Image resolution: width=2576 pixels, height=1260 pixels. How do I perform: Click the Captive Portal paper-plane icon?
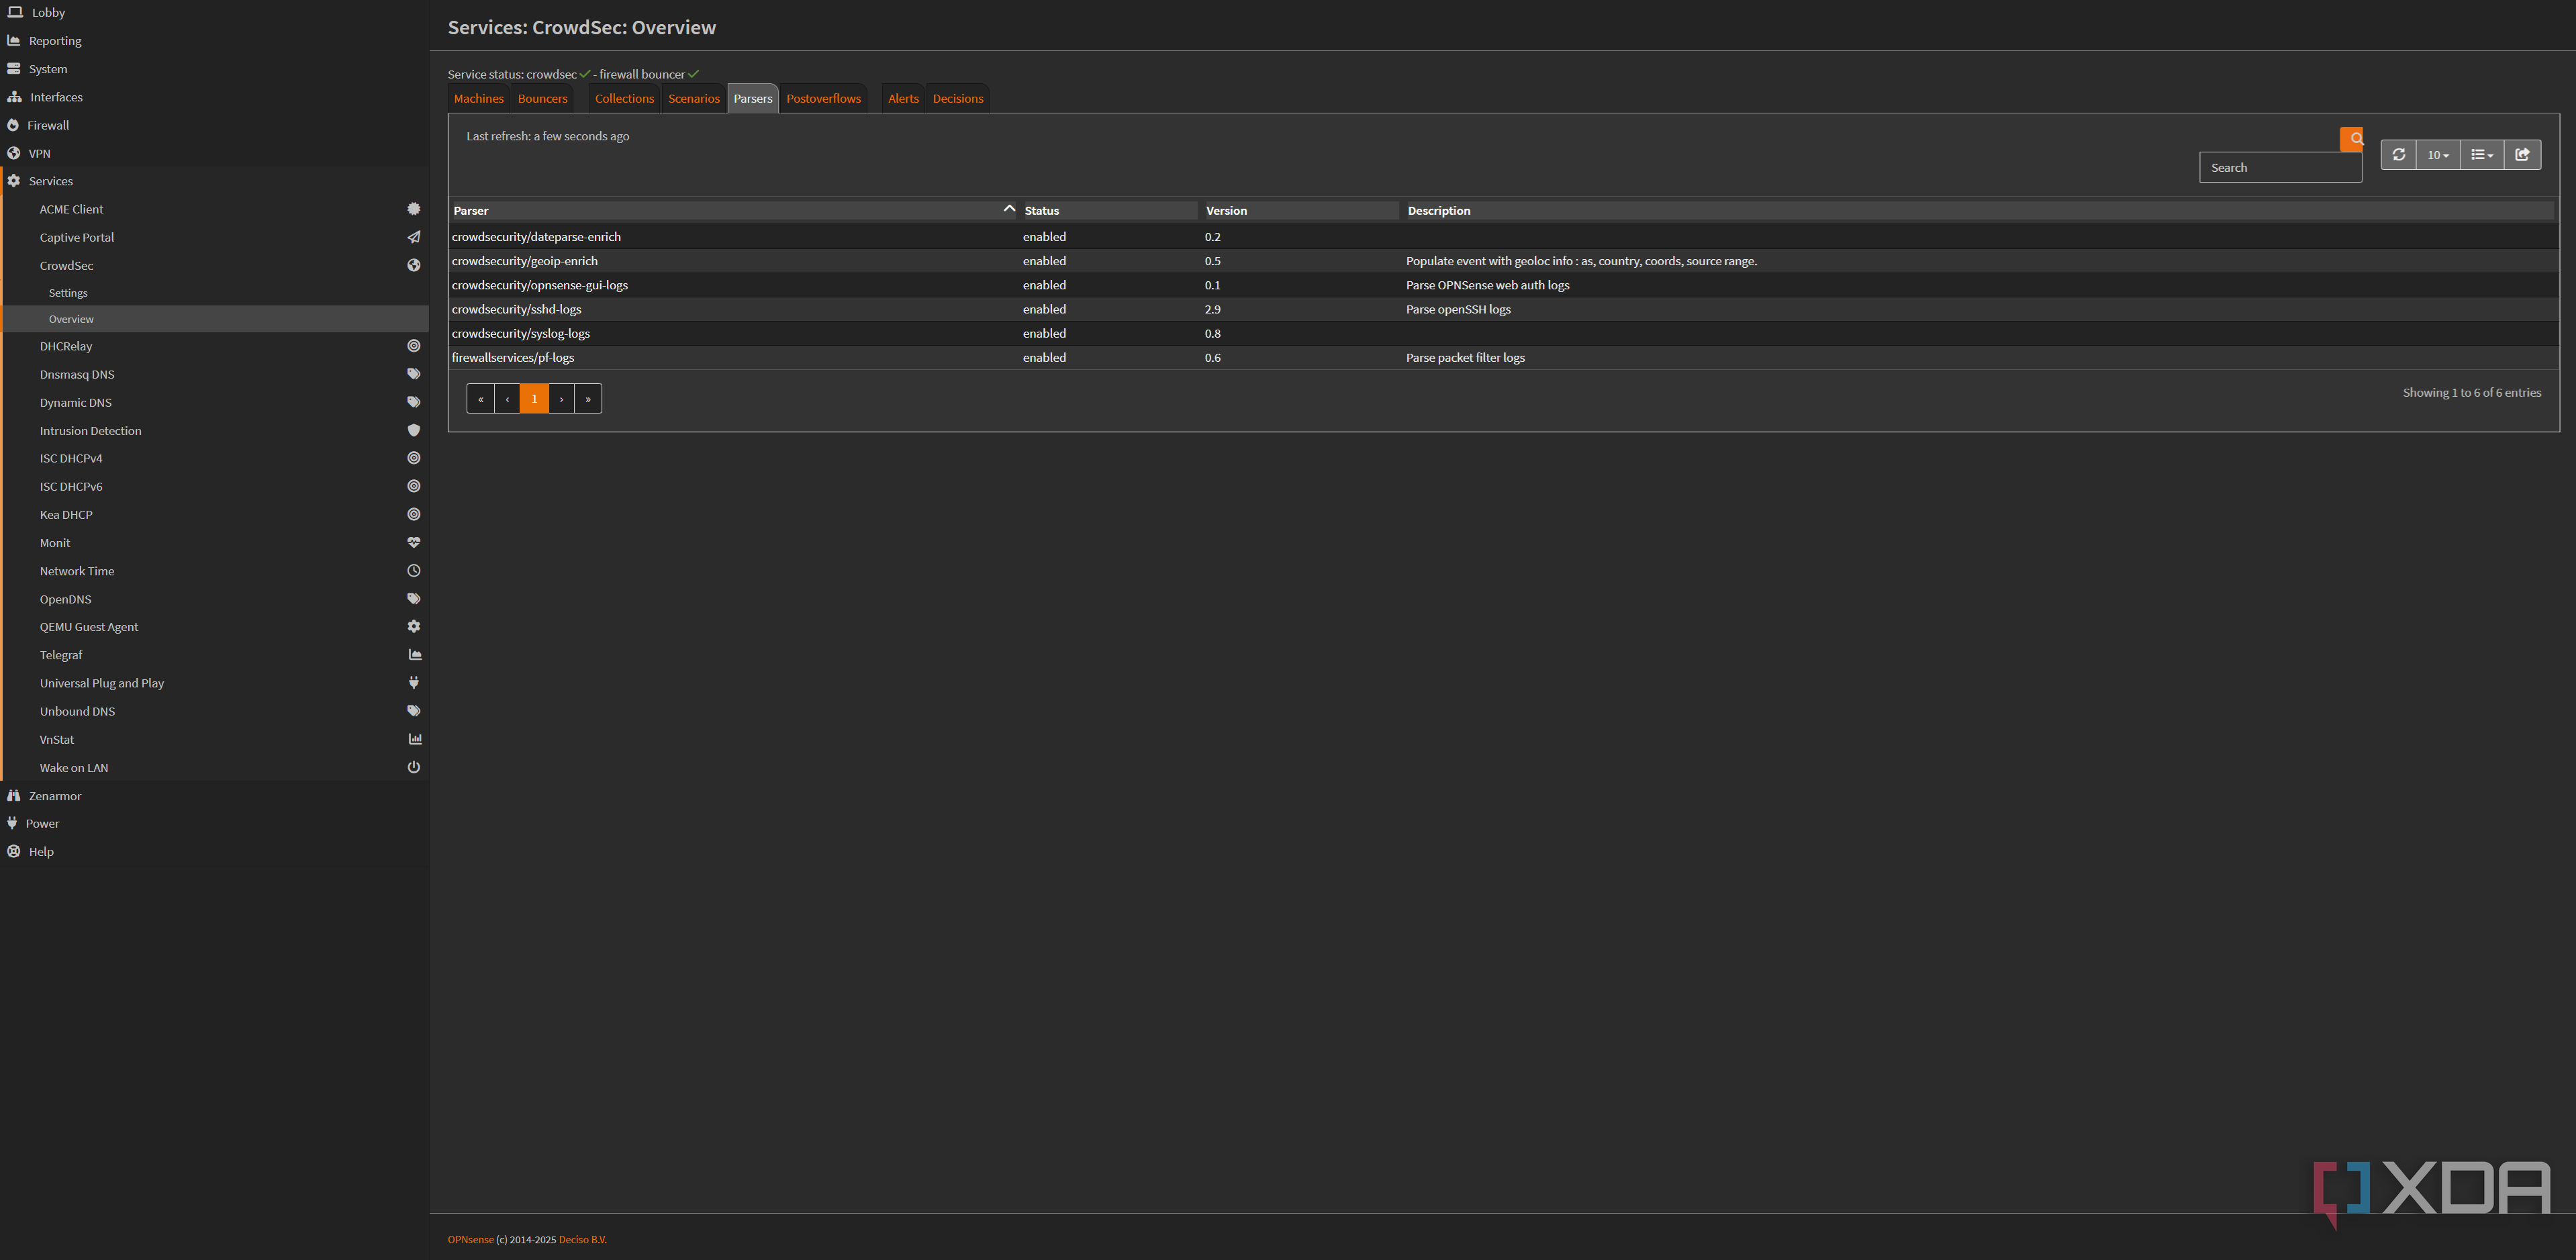[x=414, y=237]
